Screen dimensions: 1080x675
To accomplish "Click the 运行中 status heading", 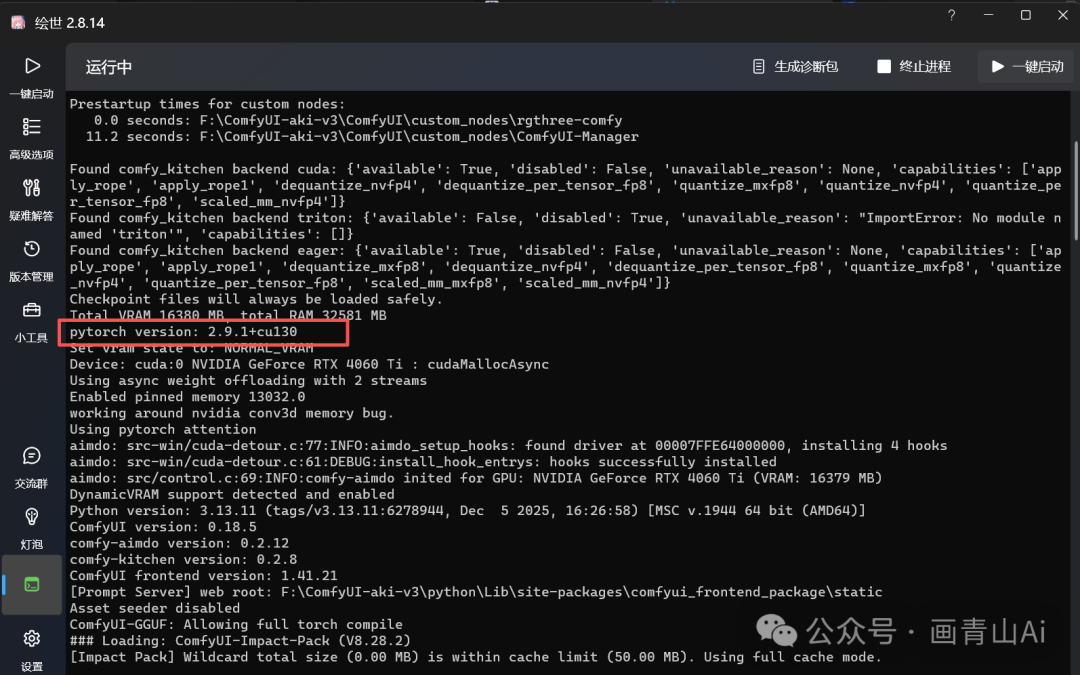I will pyautogui.click(x=109, y=67).
